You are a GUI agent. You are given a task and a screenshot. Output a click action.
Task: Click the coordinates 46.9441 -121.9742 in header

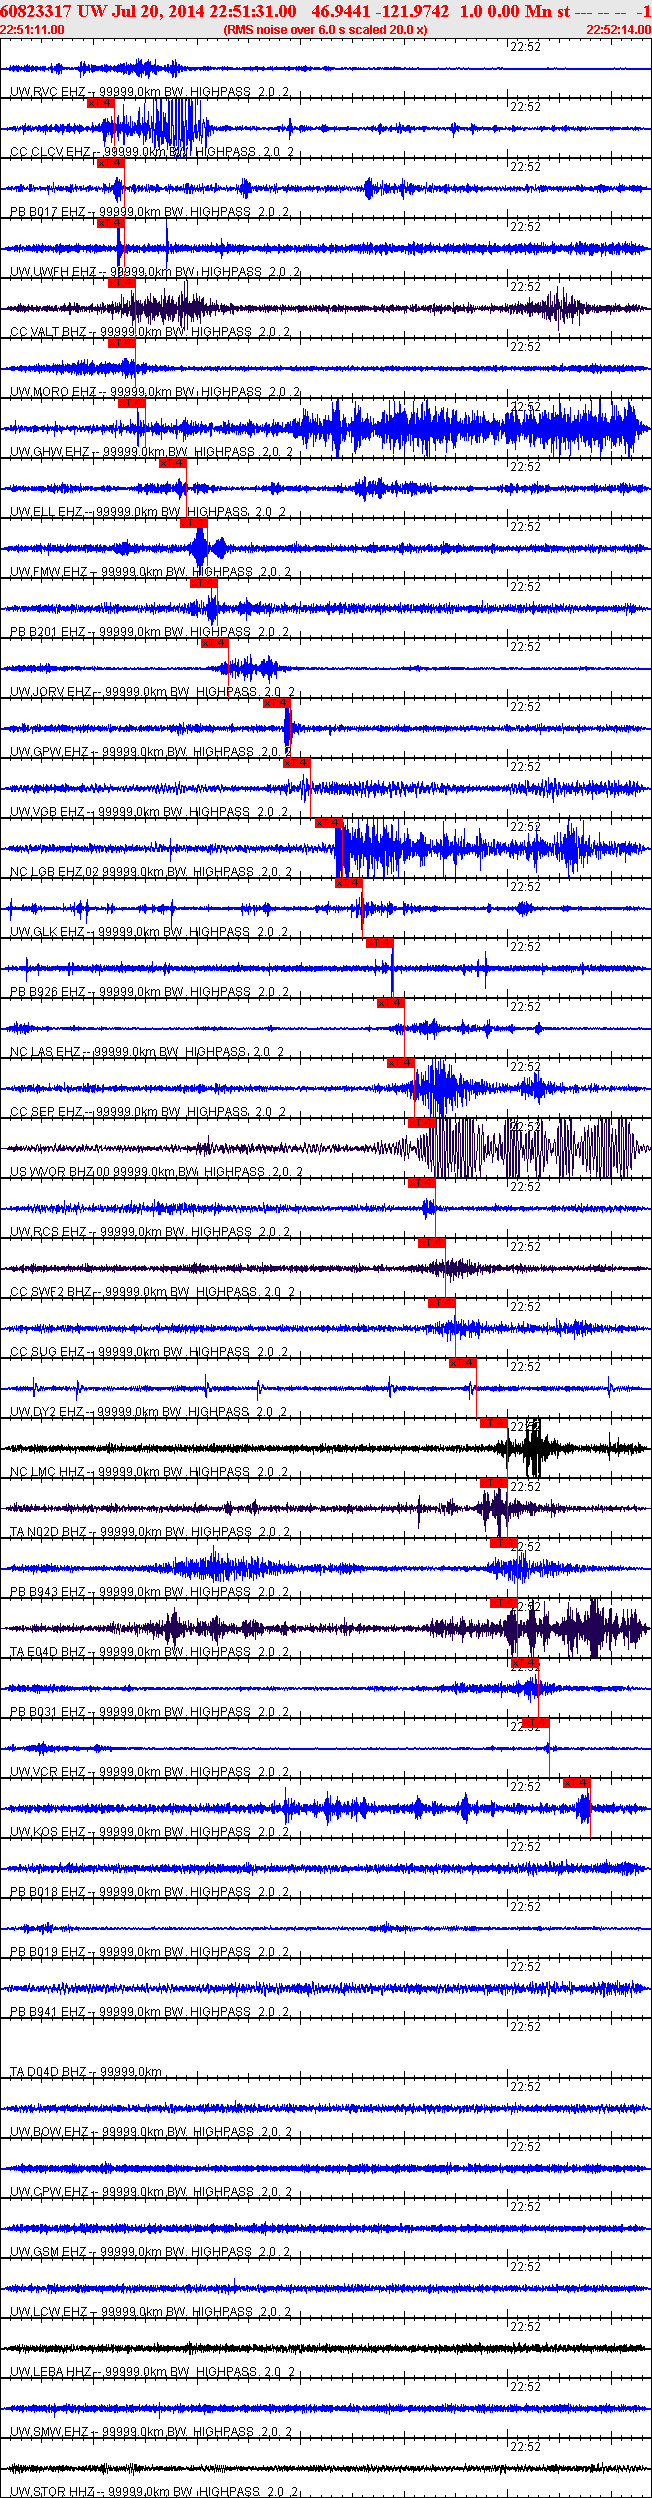[380, 11]
